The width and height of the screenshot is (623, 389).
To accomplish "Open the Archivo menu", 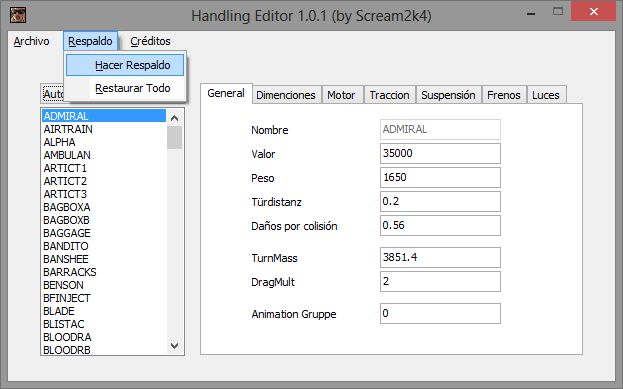I will 31,41.
